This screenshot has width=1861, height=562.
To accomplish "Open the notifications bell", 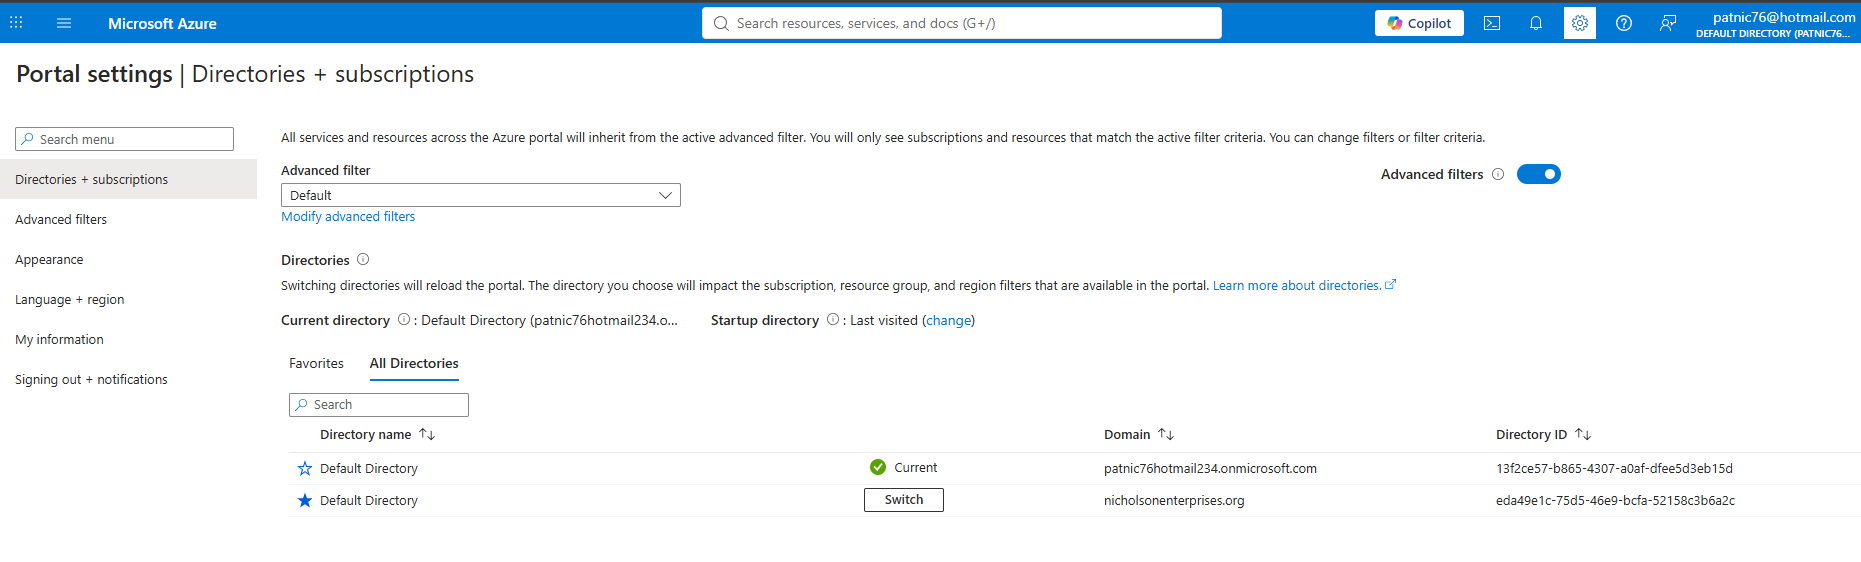I will (1536, 23).
